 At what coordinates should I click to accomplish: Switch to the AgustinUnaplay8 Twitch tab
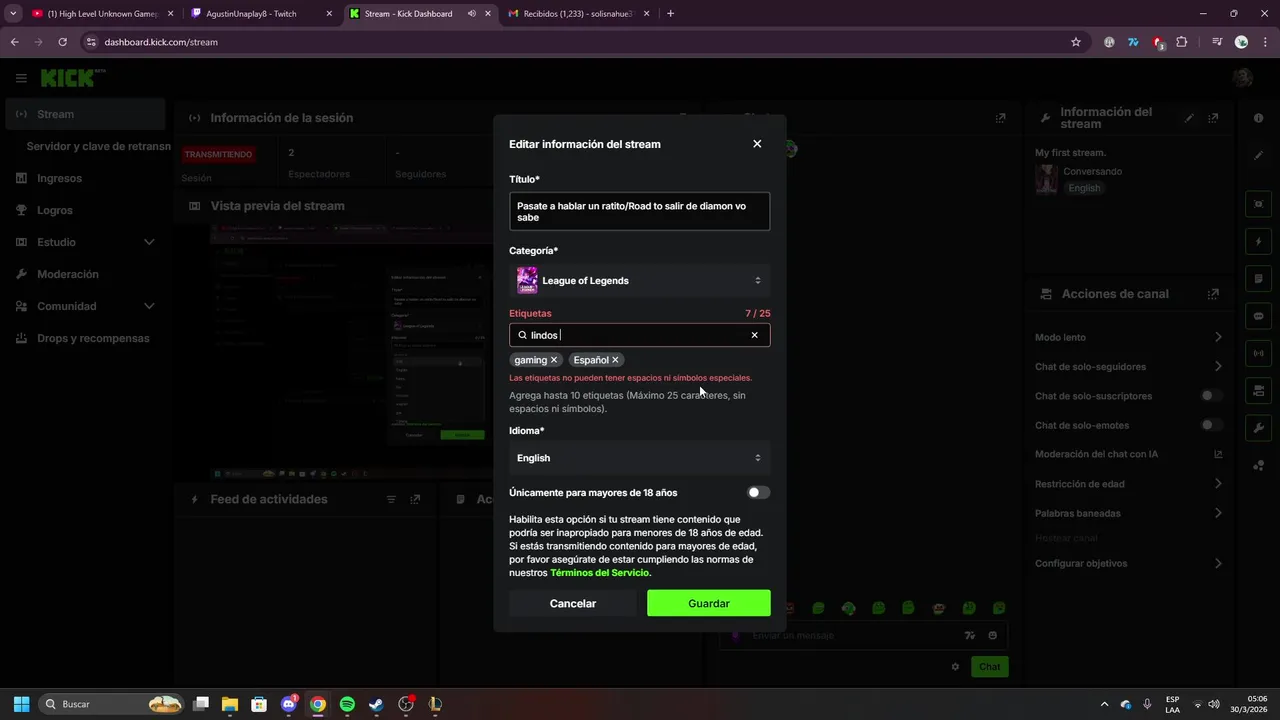click(262, 14)
